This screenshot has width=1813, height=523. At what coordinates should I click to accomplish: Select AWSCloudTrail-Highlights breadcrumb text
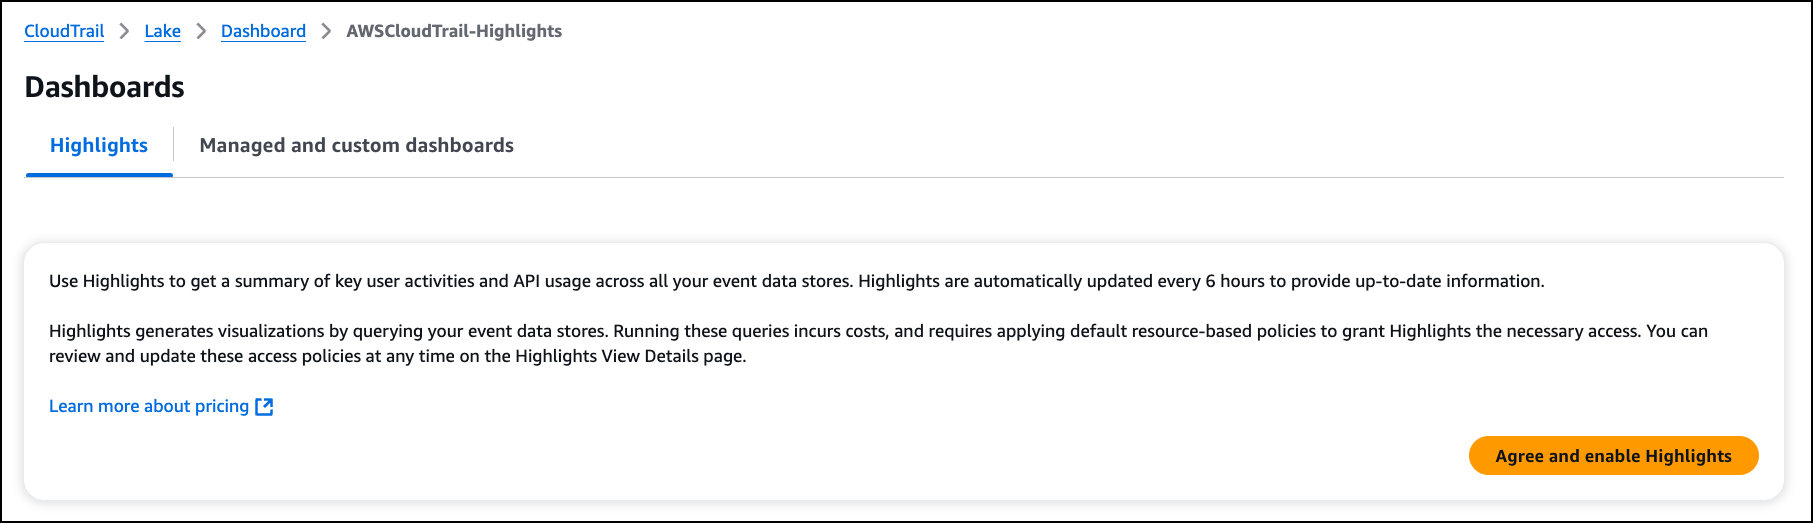click(x=454, y=31)
